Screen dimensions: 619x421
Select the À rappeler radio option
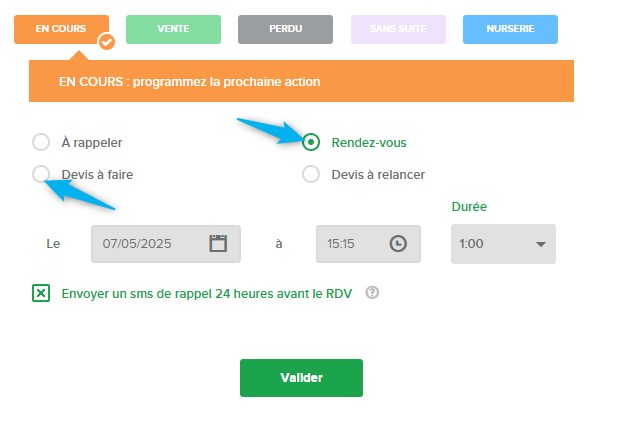coord(41,142)
